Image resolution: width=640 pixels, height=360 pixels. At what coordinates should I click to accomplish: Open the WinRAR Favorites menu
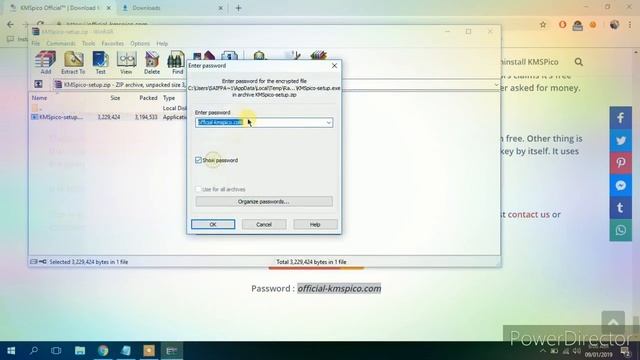(113, 43)
